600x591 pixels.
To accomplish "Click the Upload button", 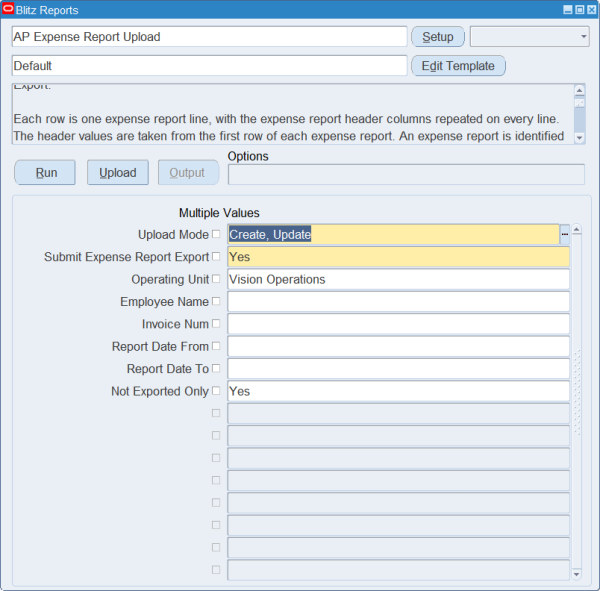I will [x=118, y=173].
